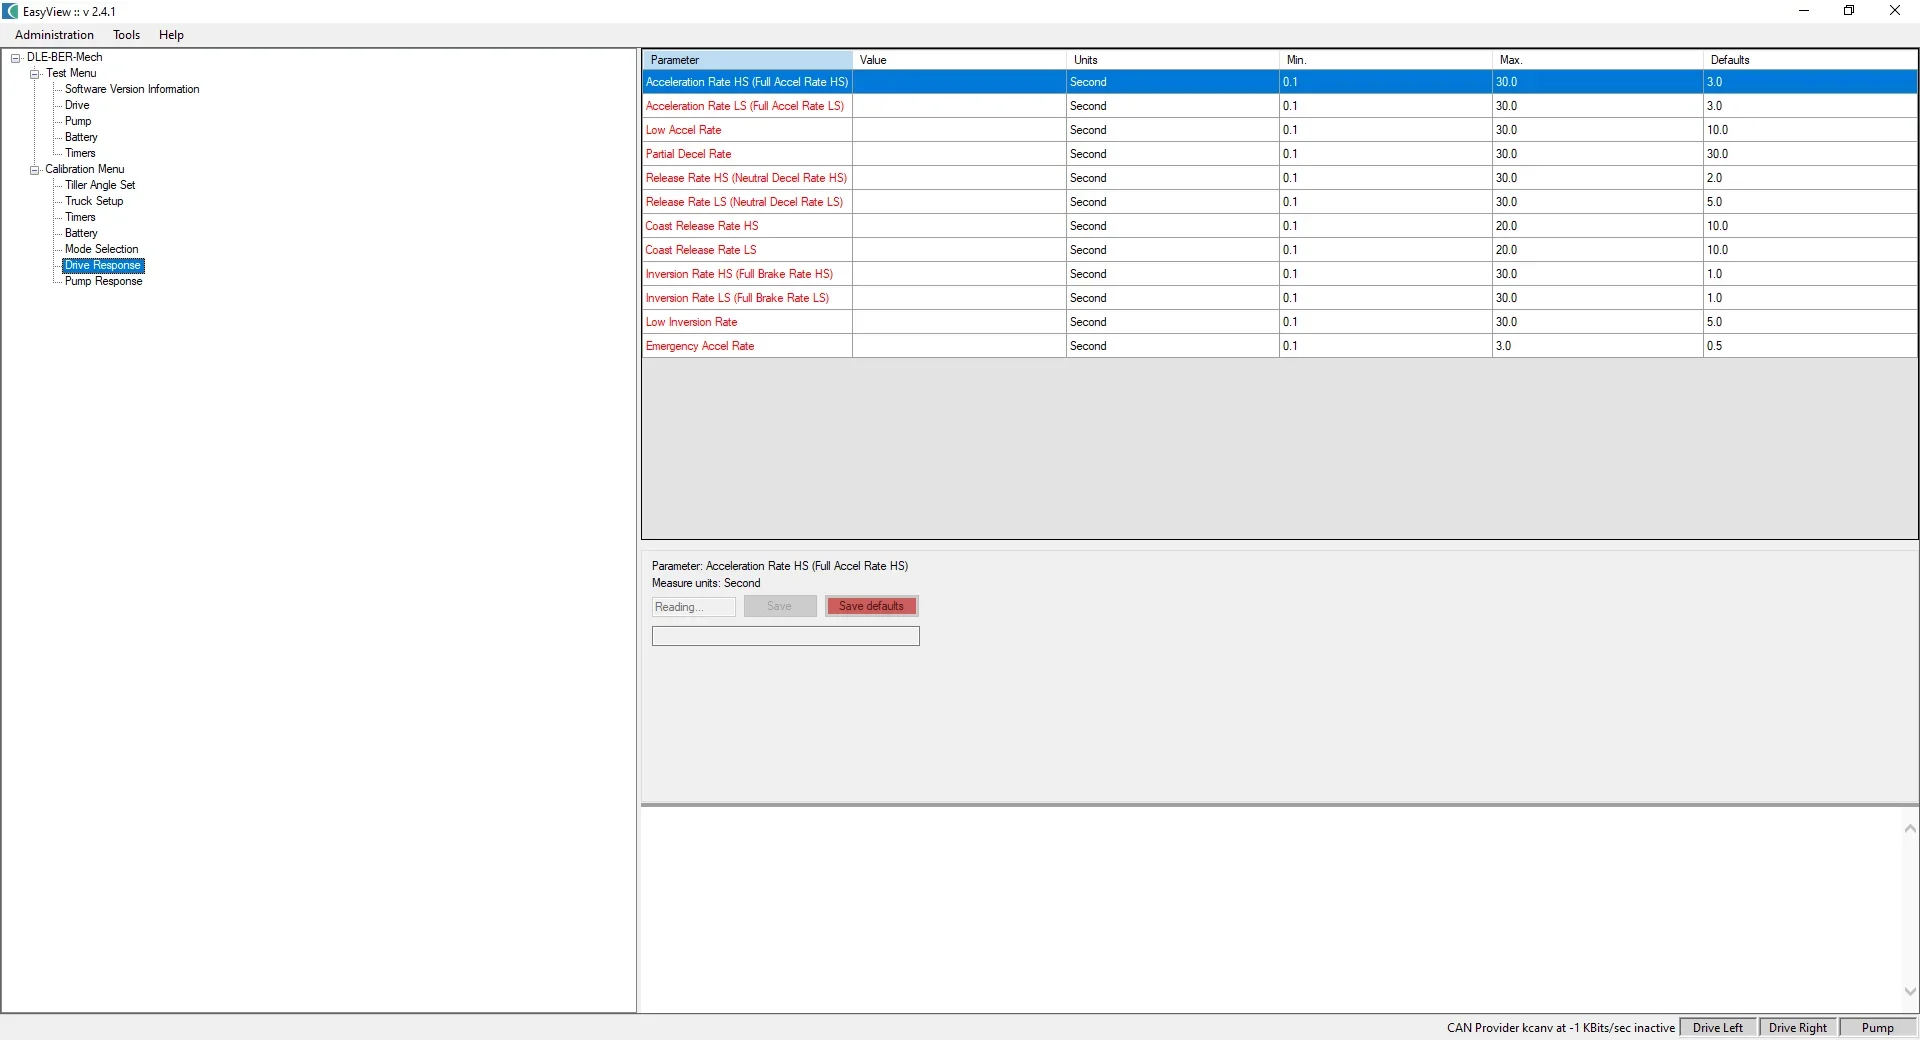
Task: Collapse the DLE-BER-Mech root node
Action: pos(16,58)
